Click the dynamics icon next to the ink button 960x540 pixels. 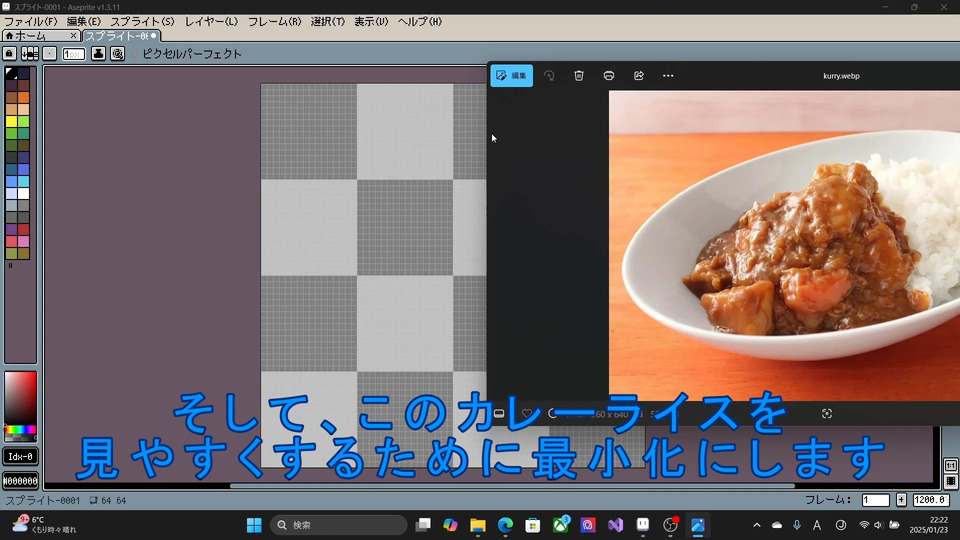117,54
